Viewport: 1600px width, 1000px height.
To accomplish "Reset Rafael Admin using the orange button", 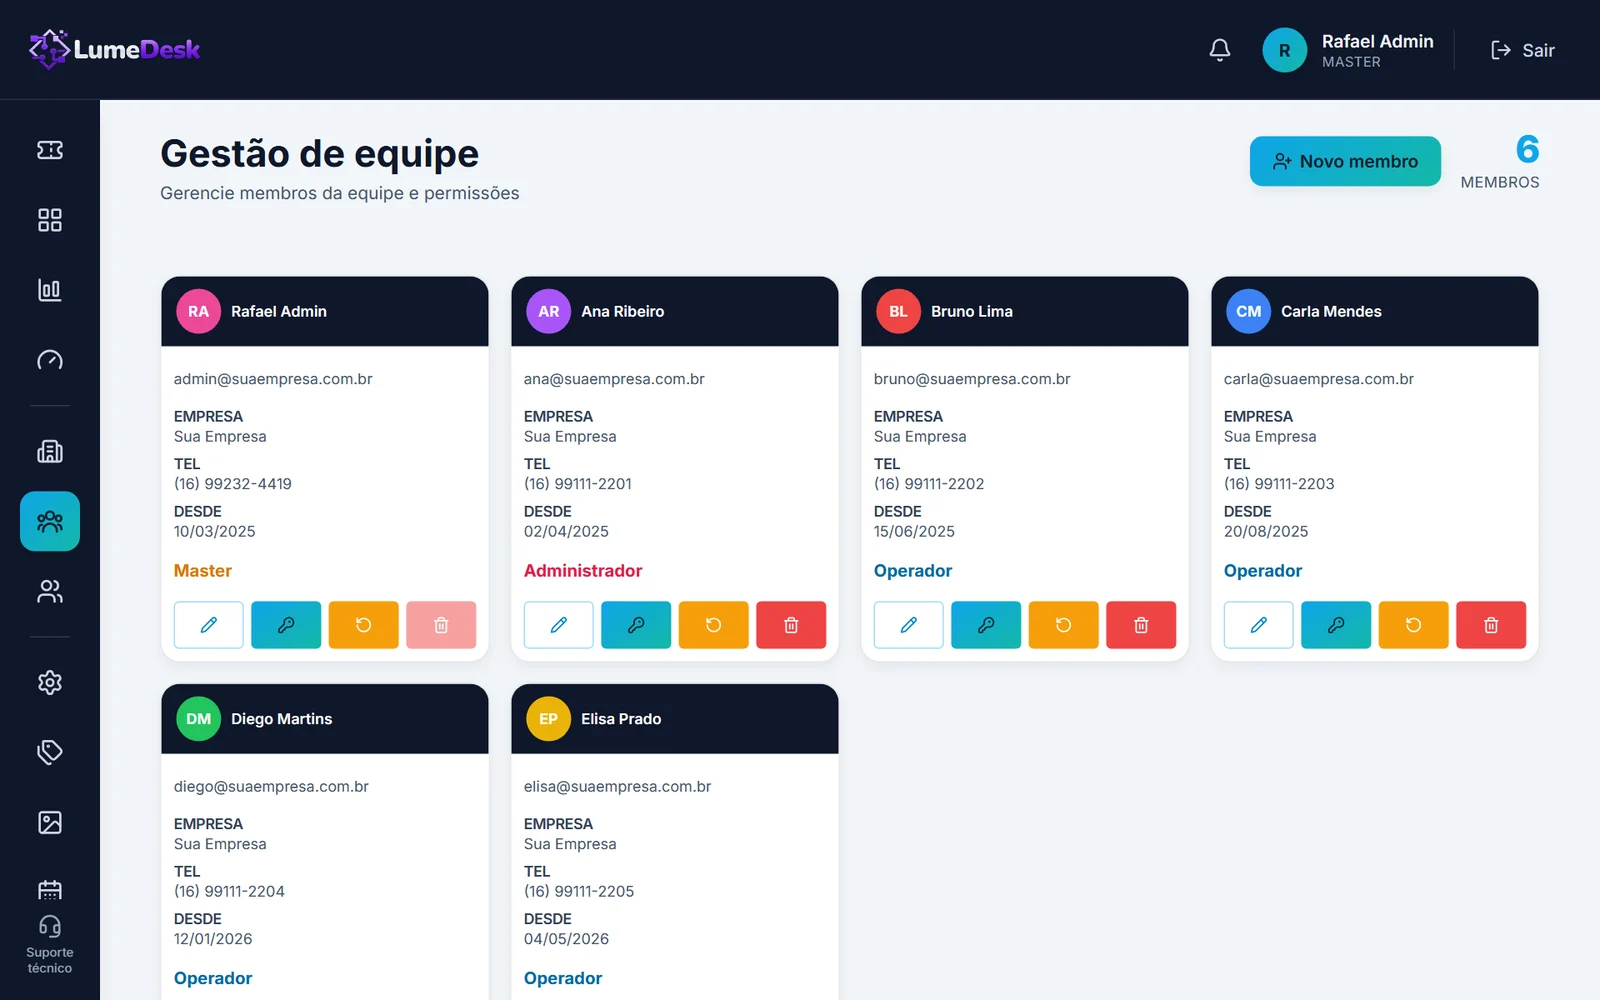I will pos(364,625).
